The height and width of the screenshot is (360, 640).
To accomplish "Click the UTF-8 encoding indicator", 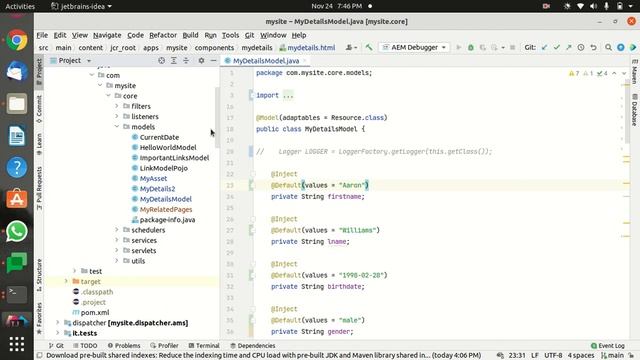I will pos(553,355).
